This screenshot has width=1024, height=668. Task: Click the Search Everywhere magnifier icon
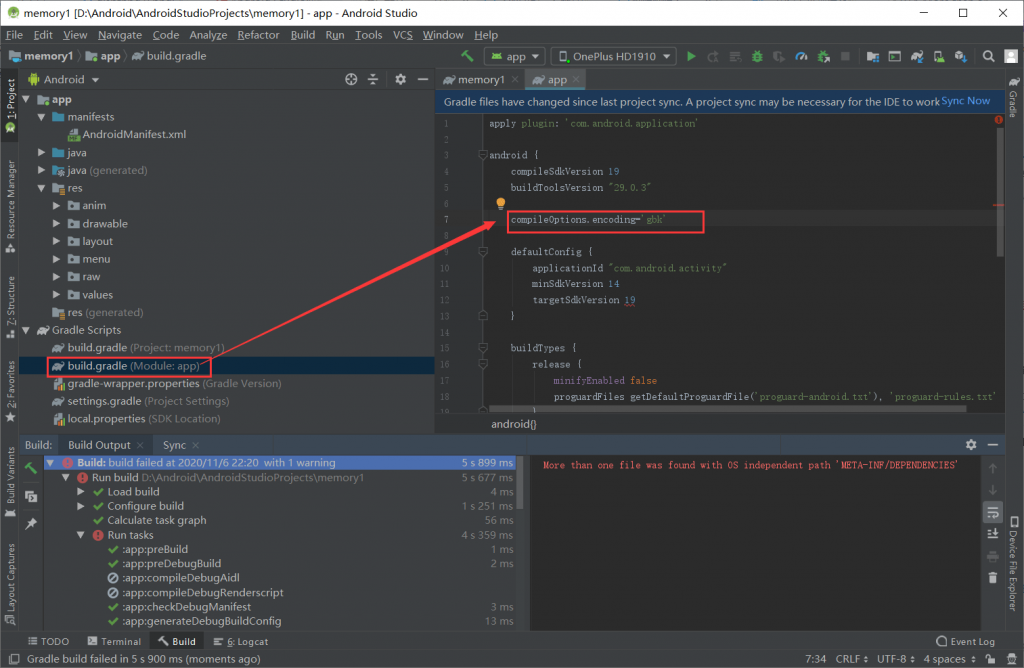(x=989, y=57)
